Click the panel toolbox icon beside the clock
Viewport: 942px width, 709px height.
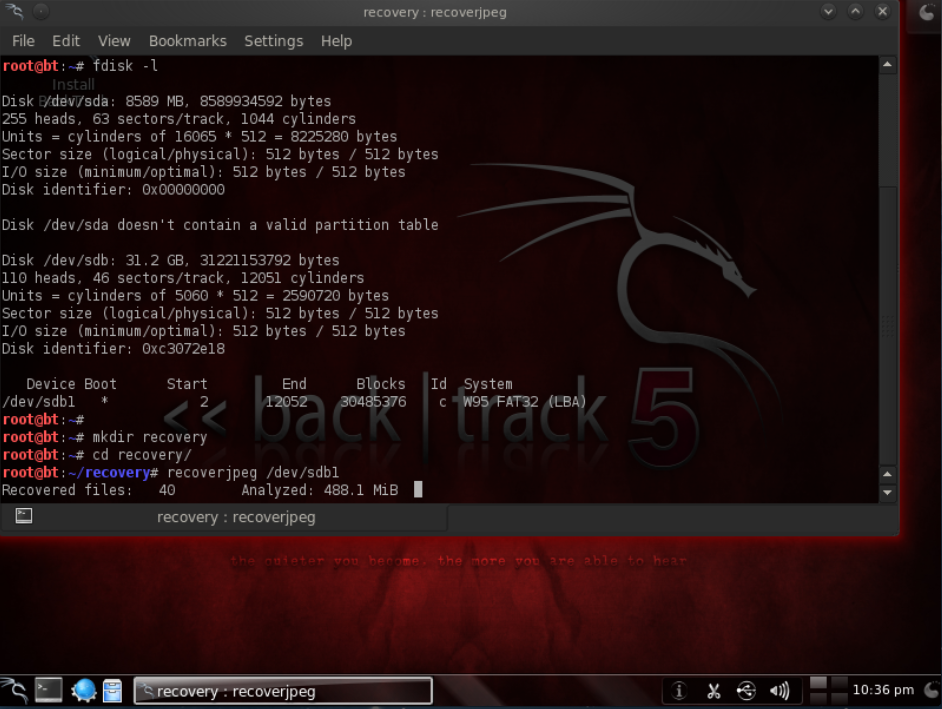(x=931, y=690)
